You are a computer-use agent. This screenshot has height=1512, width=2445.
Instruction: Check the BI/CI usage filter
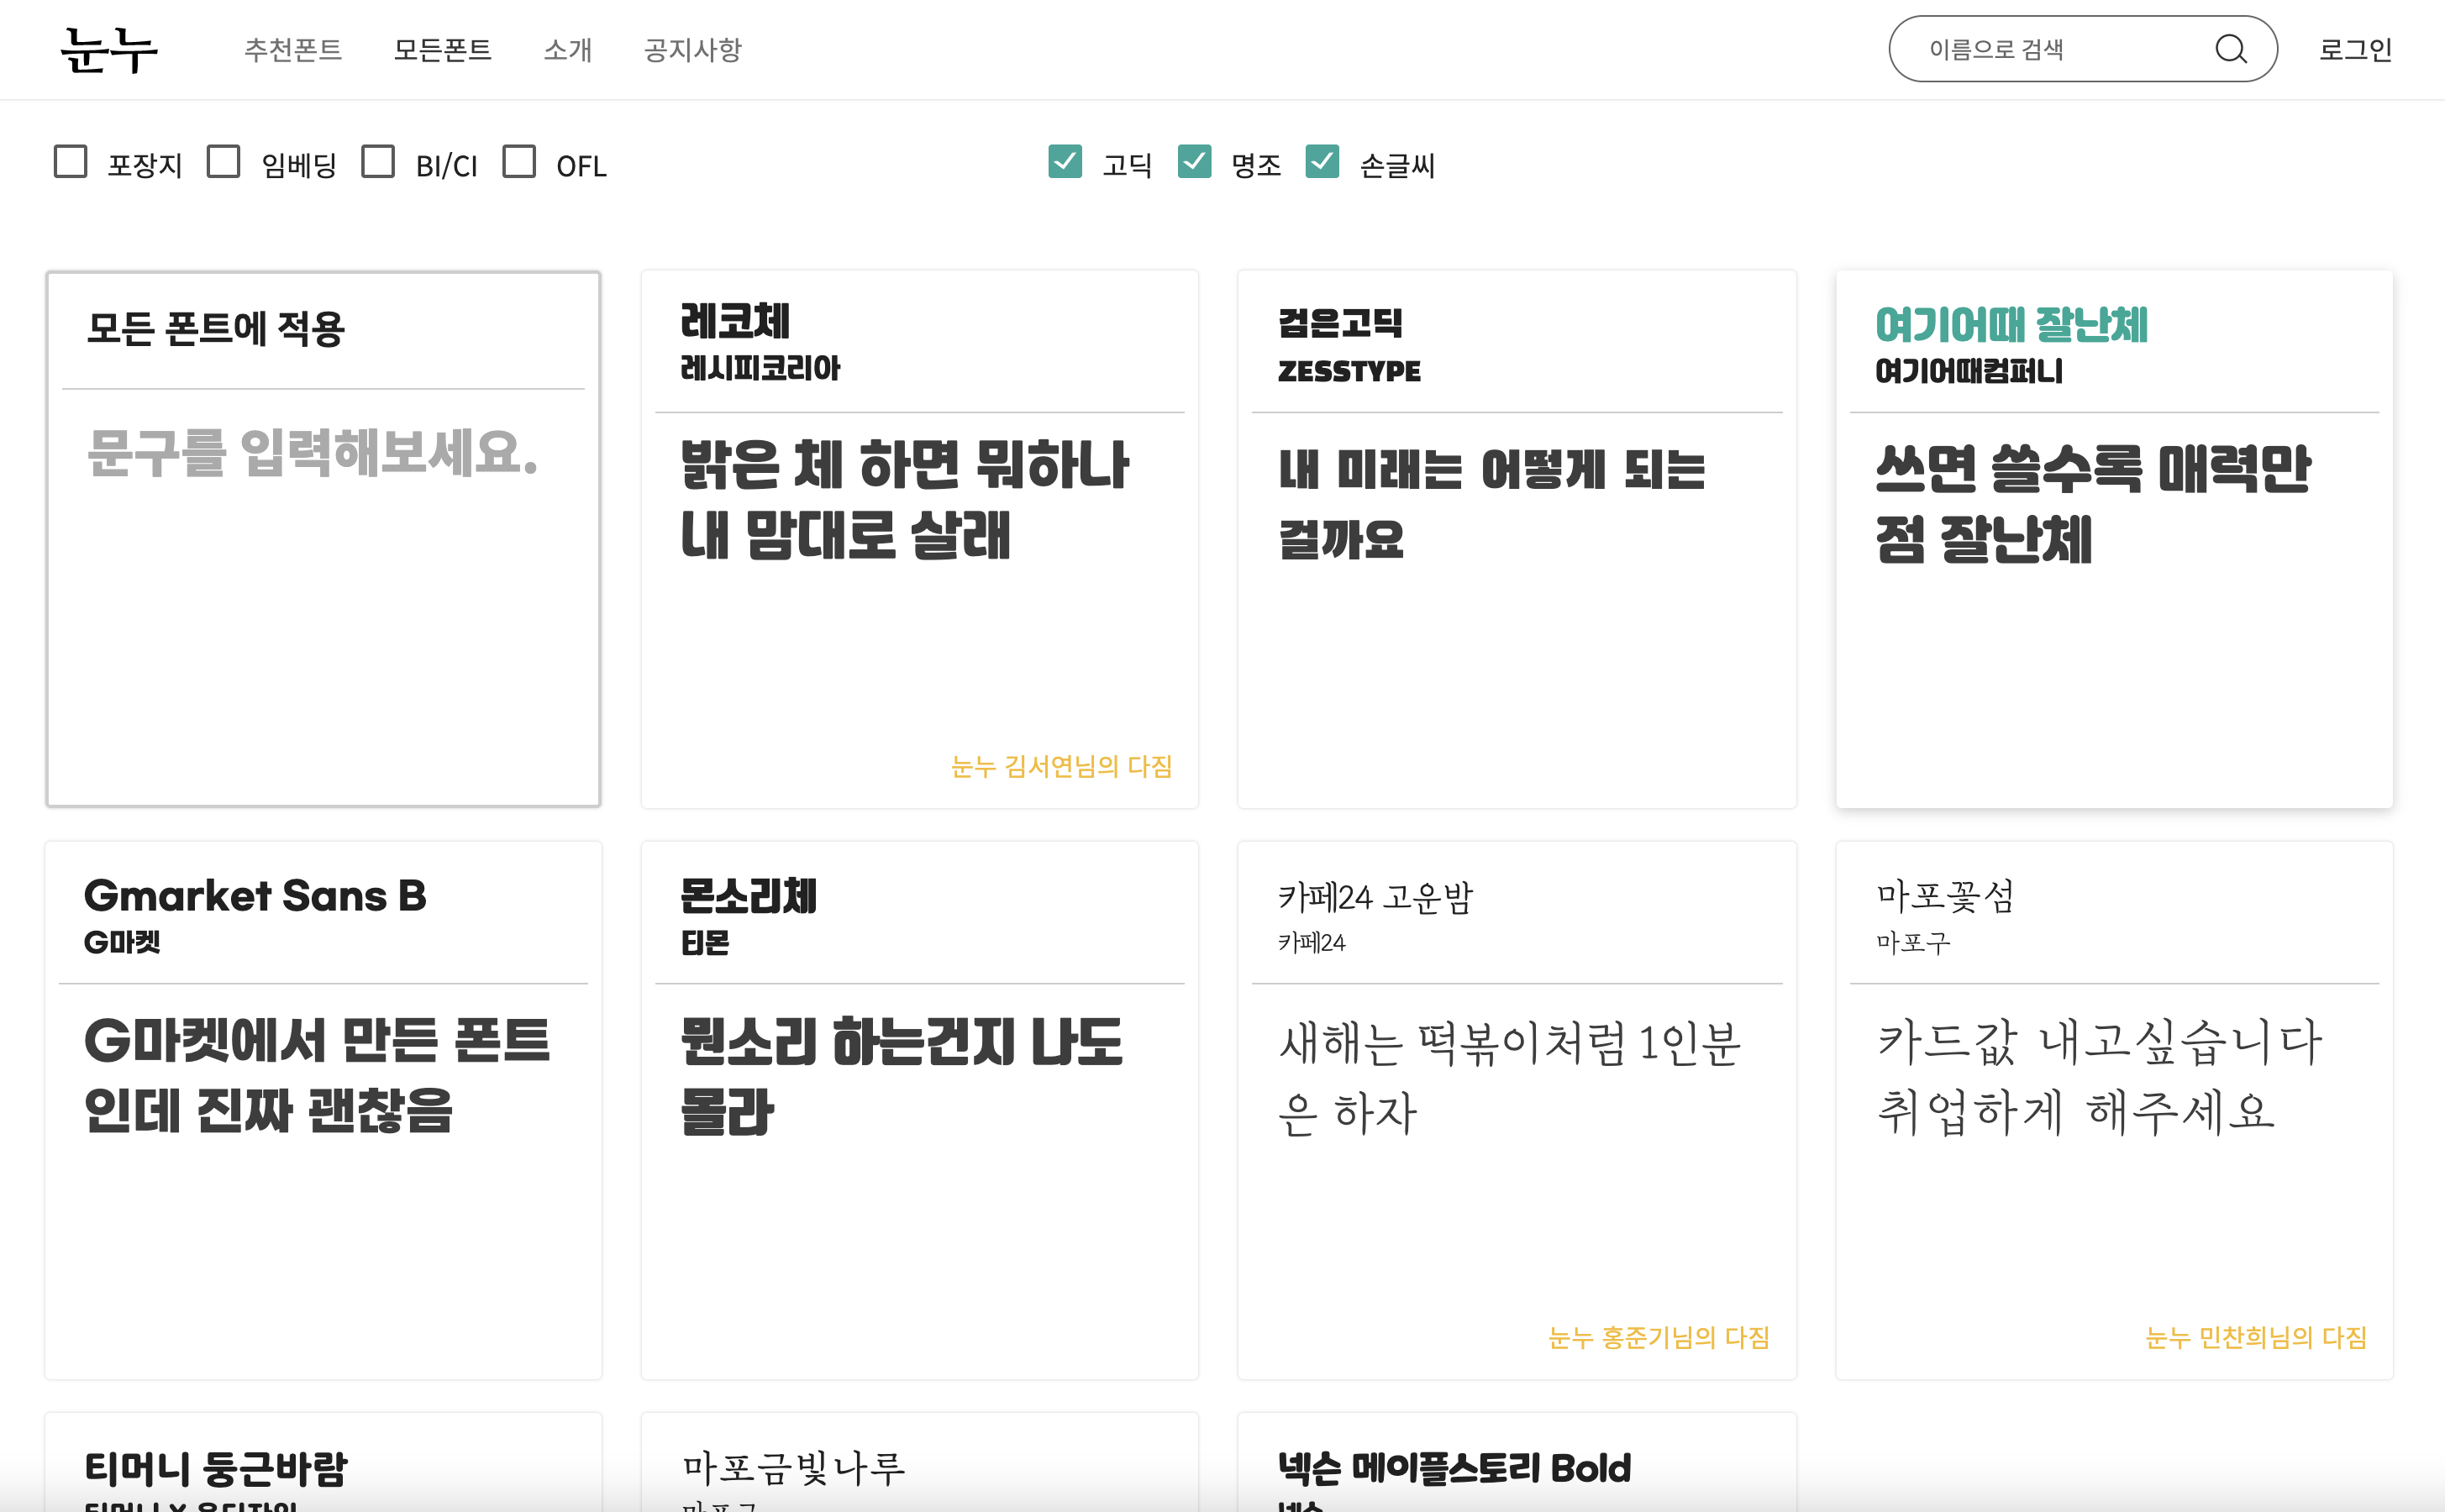pyautogui.click(x=378, y=162)
